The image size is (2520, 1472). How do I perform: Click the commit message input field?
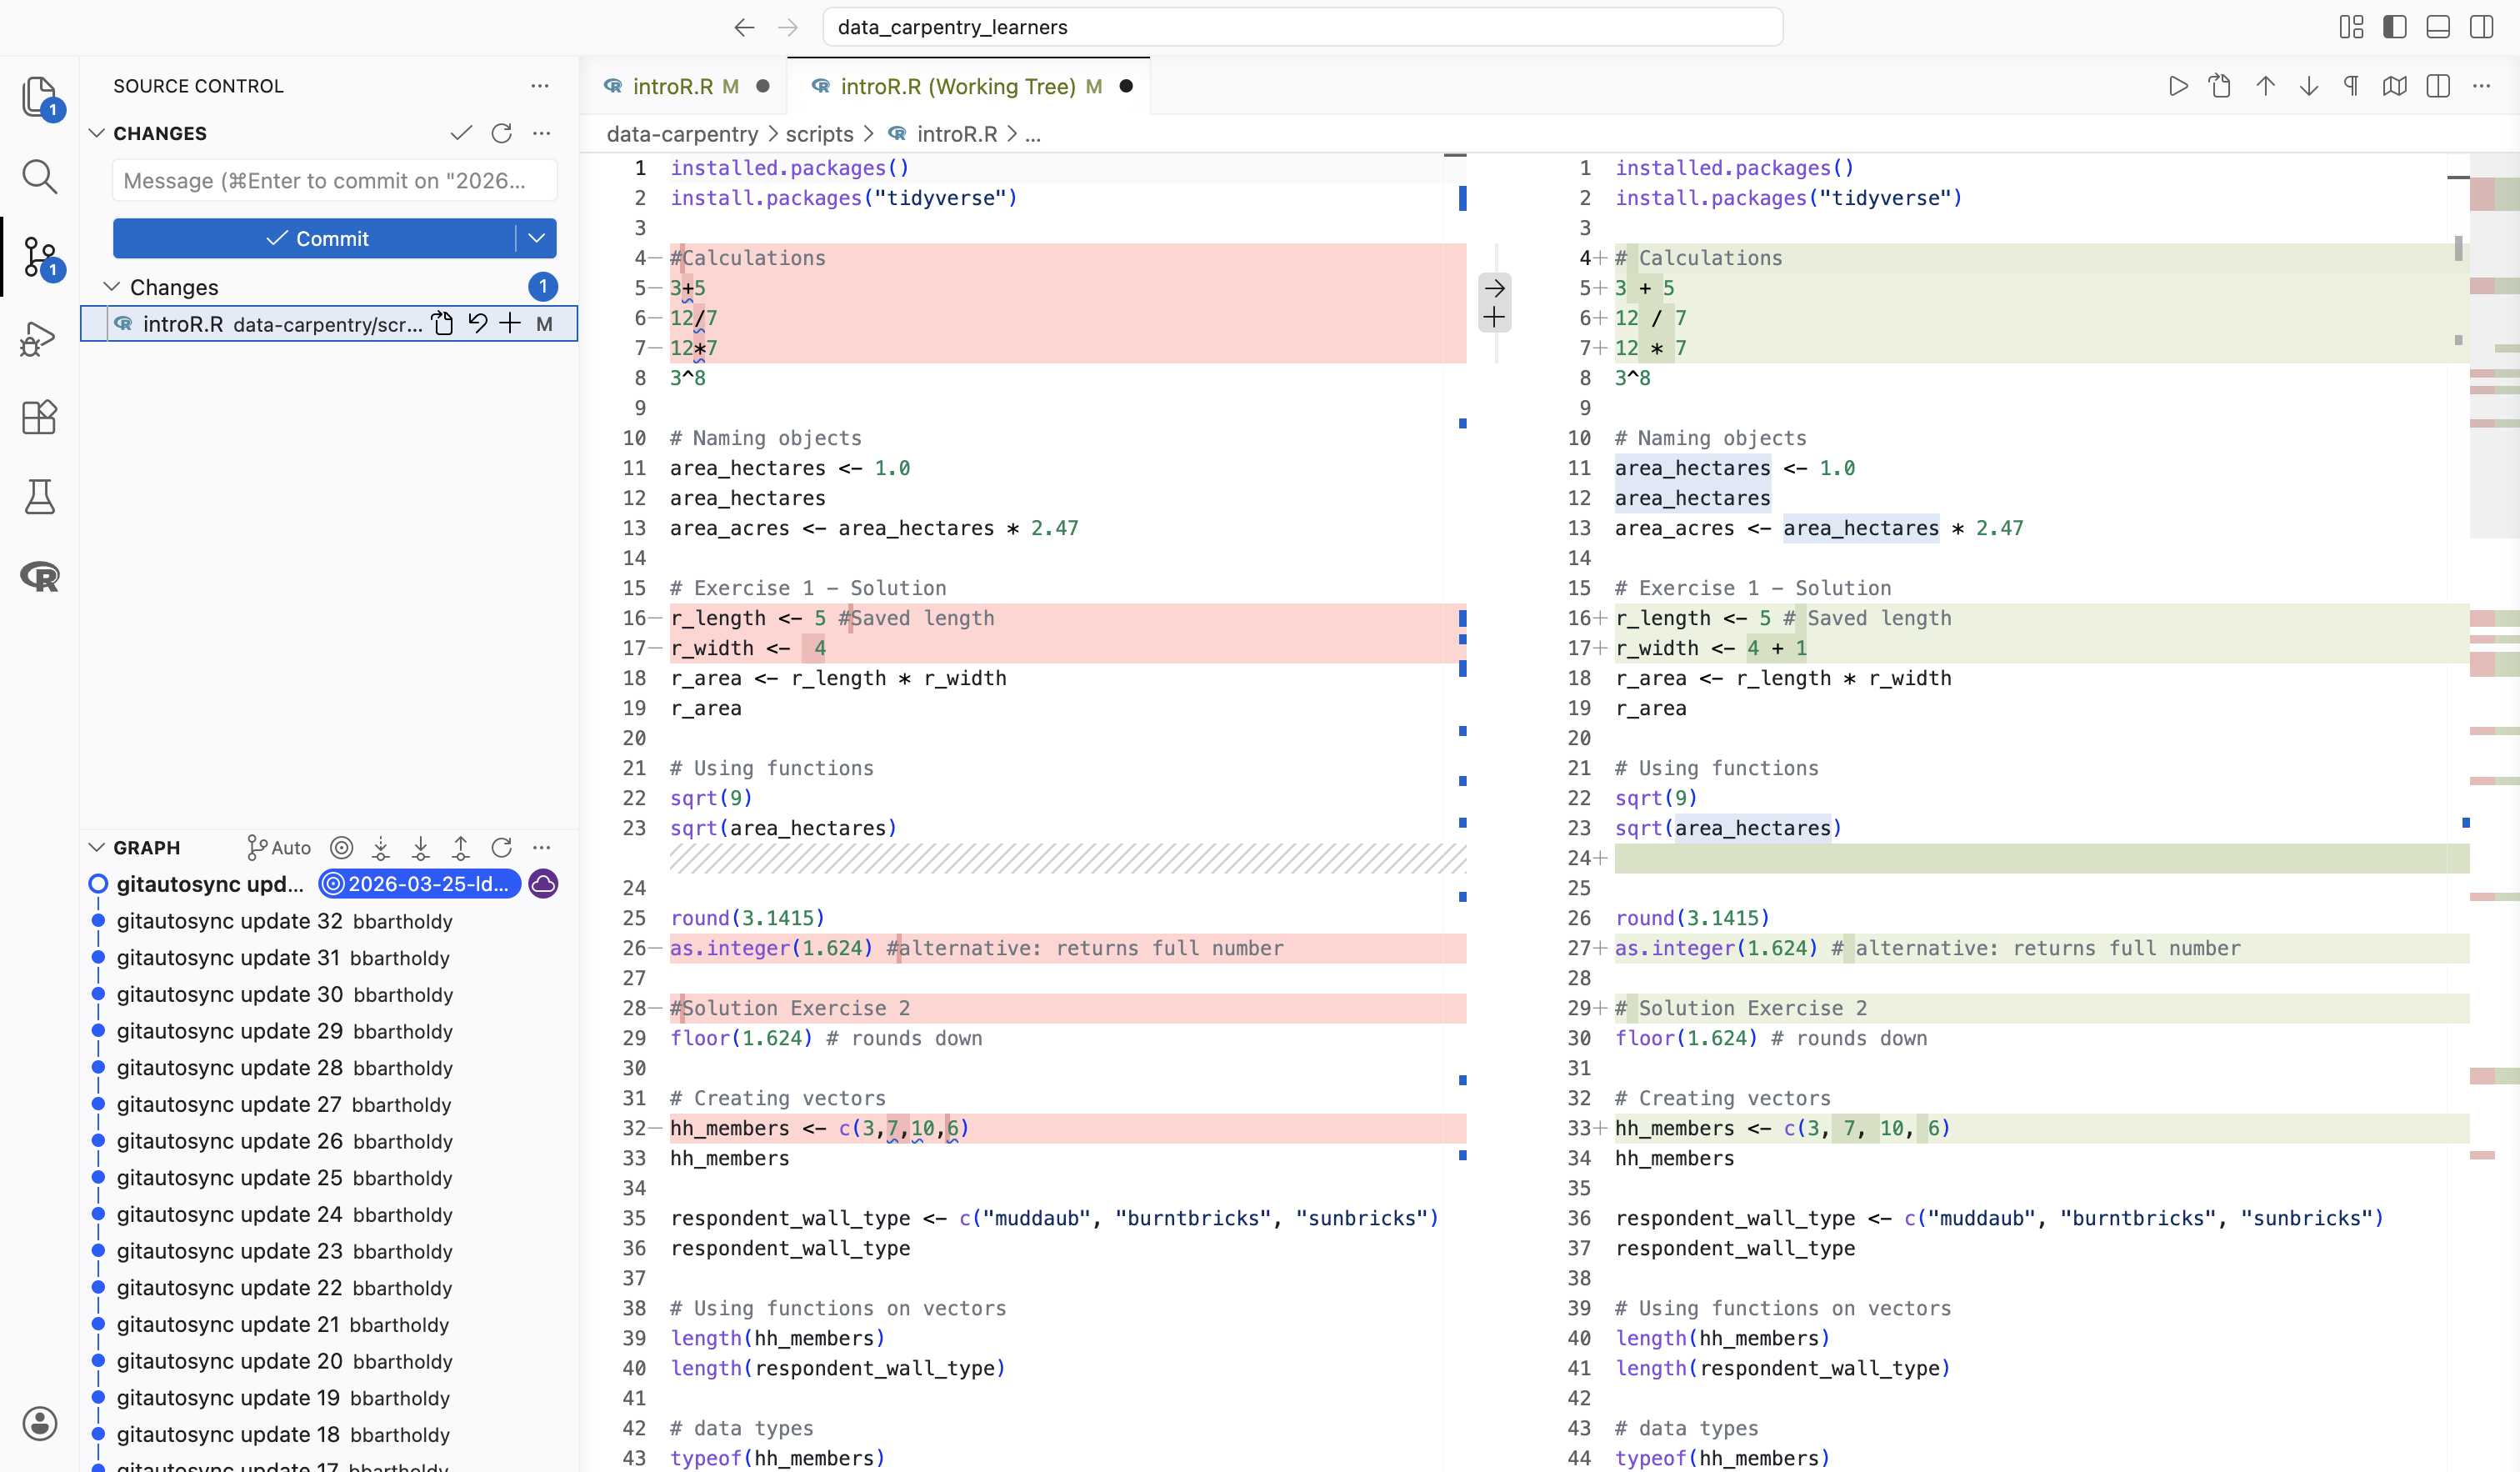coord(334,181)
